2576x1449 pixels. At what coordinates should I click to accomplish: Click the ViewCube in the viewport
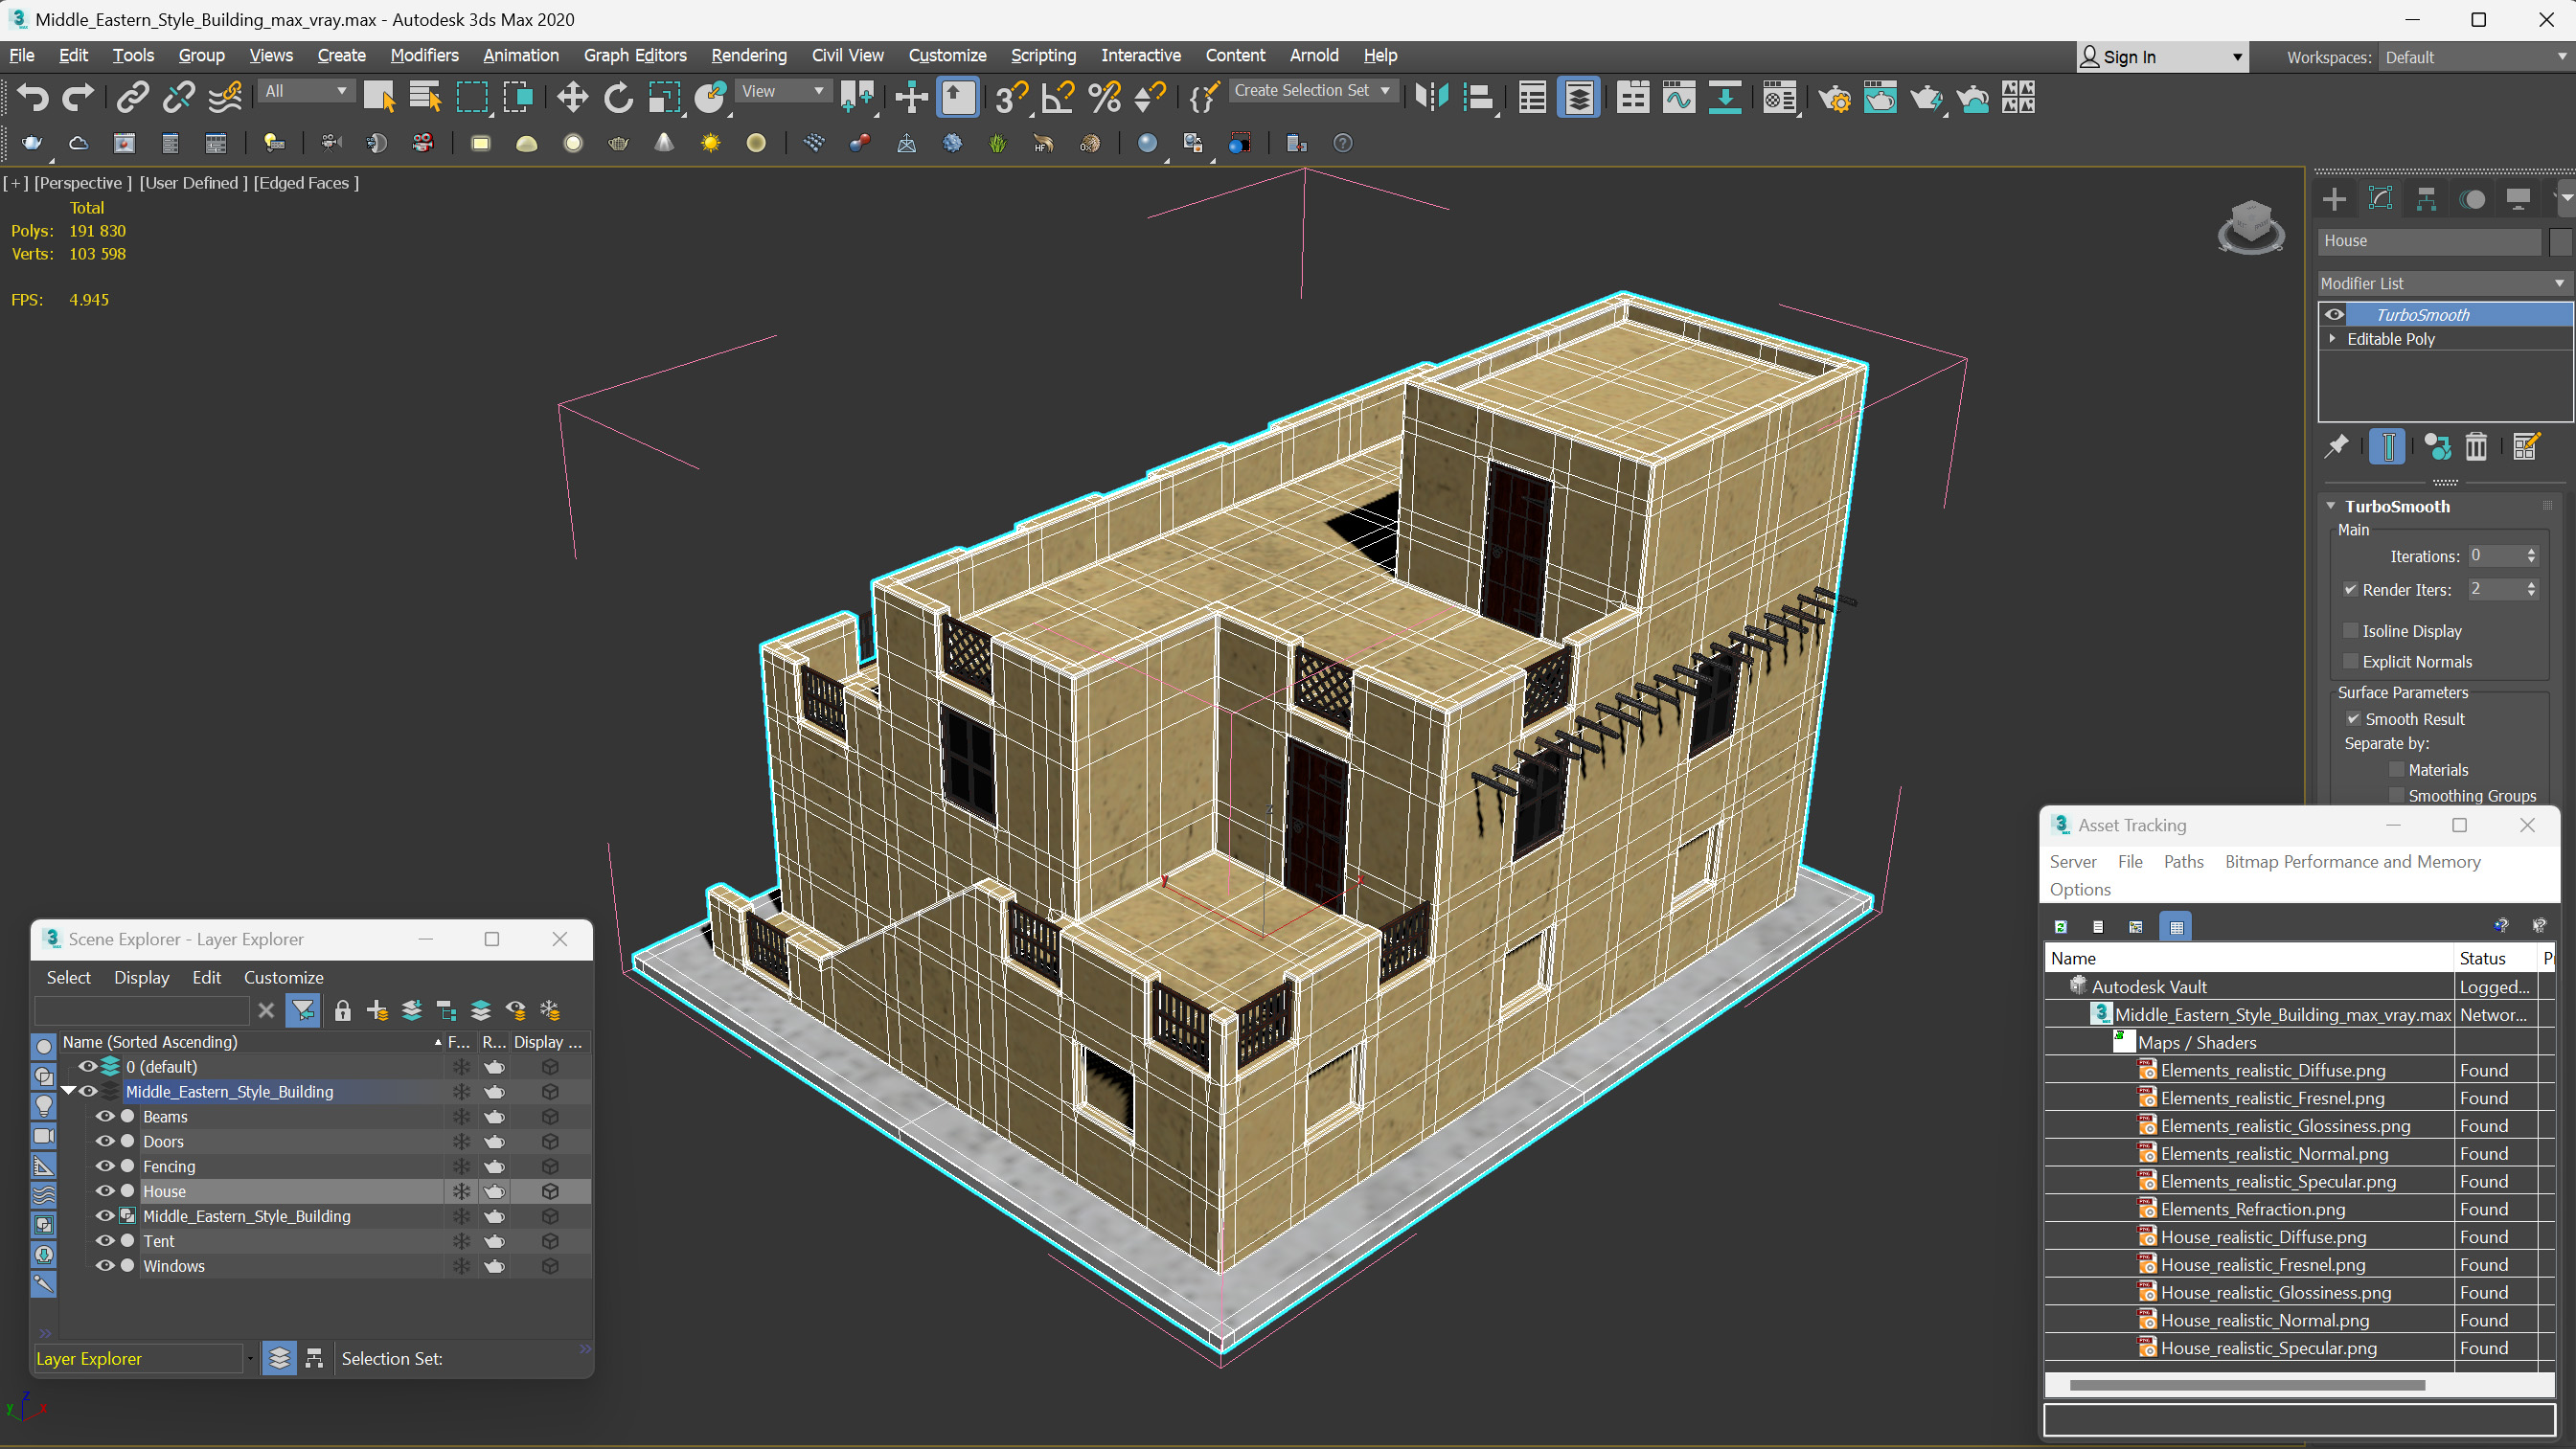[x=2250, y=227]
